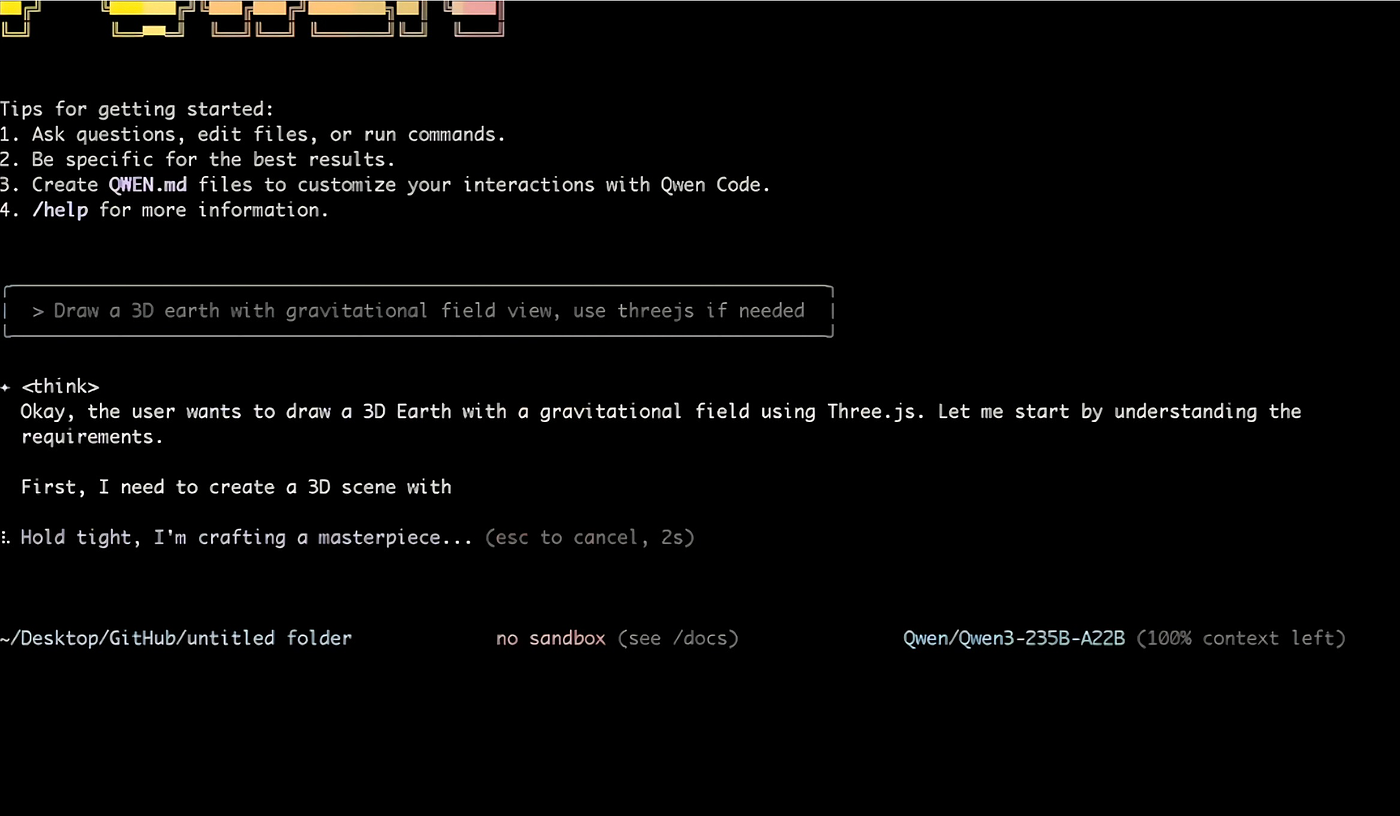Collapse the think reasoning block
This screenshot has width=1400, height=816.
[x=60, y=386]
